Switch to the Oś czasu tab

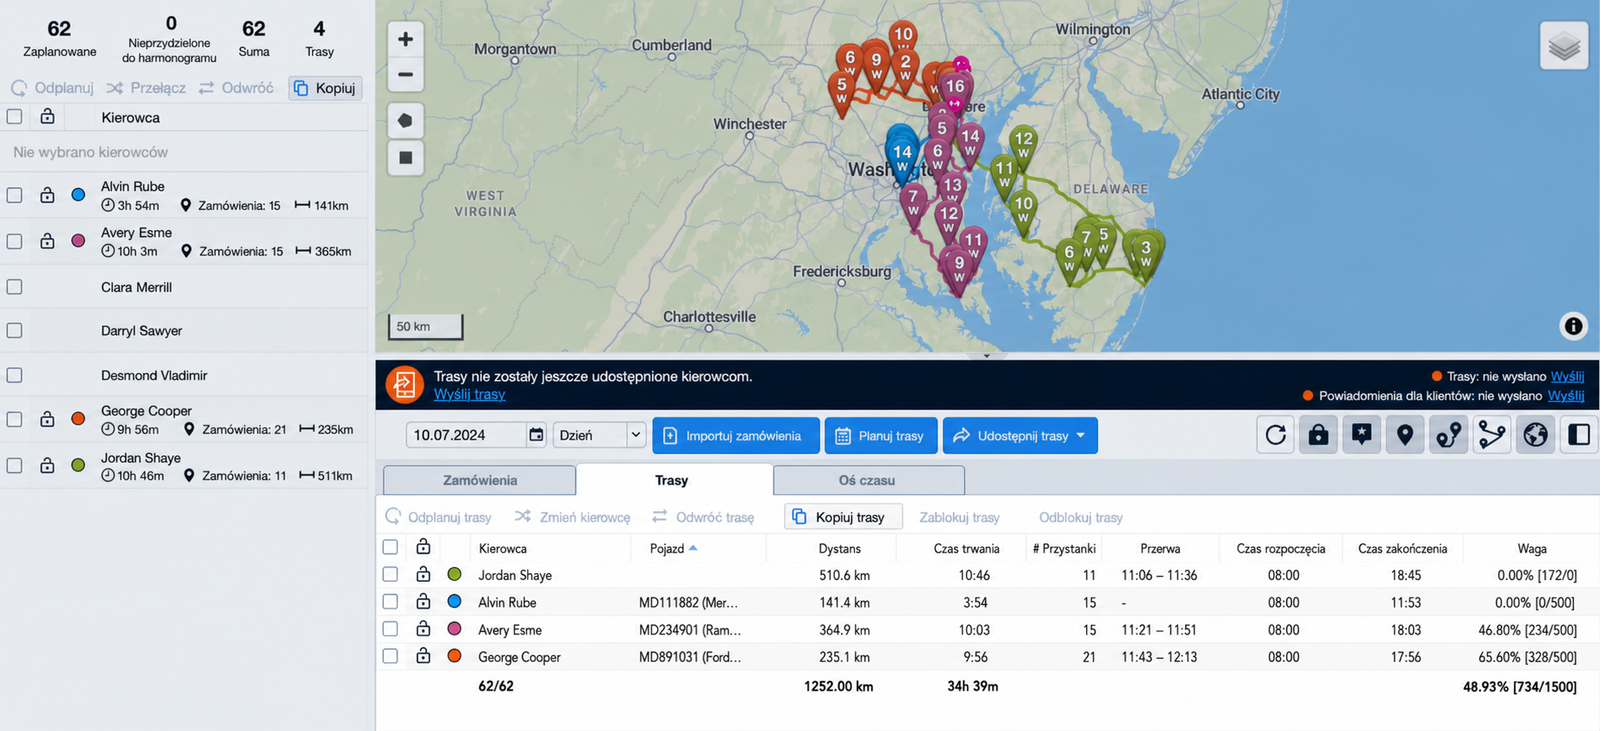tap(867, 480)
